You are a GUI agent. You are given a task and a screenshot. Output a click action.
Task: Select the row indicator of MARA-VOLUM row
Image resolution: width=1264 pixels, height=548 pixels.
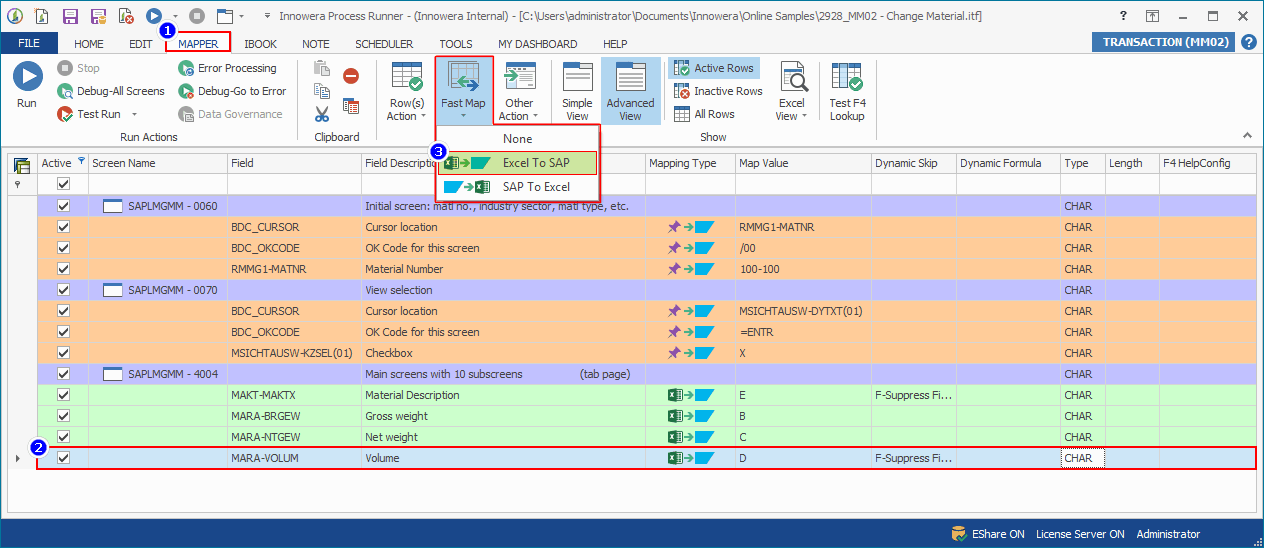18,458
